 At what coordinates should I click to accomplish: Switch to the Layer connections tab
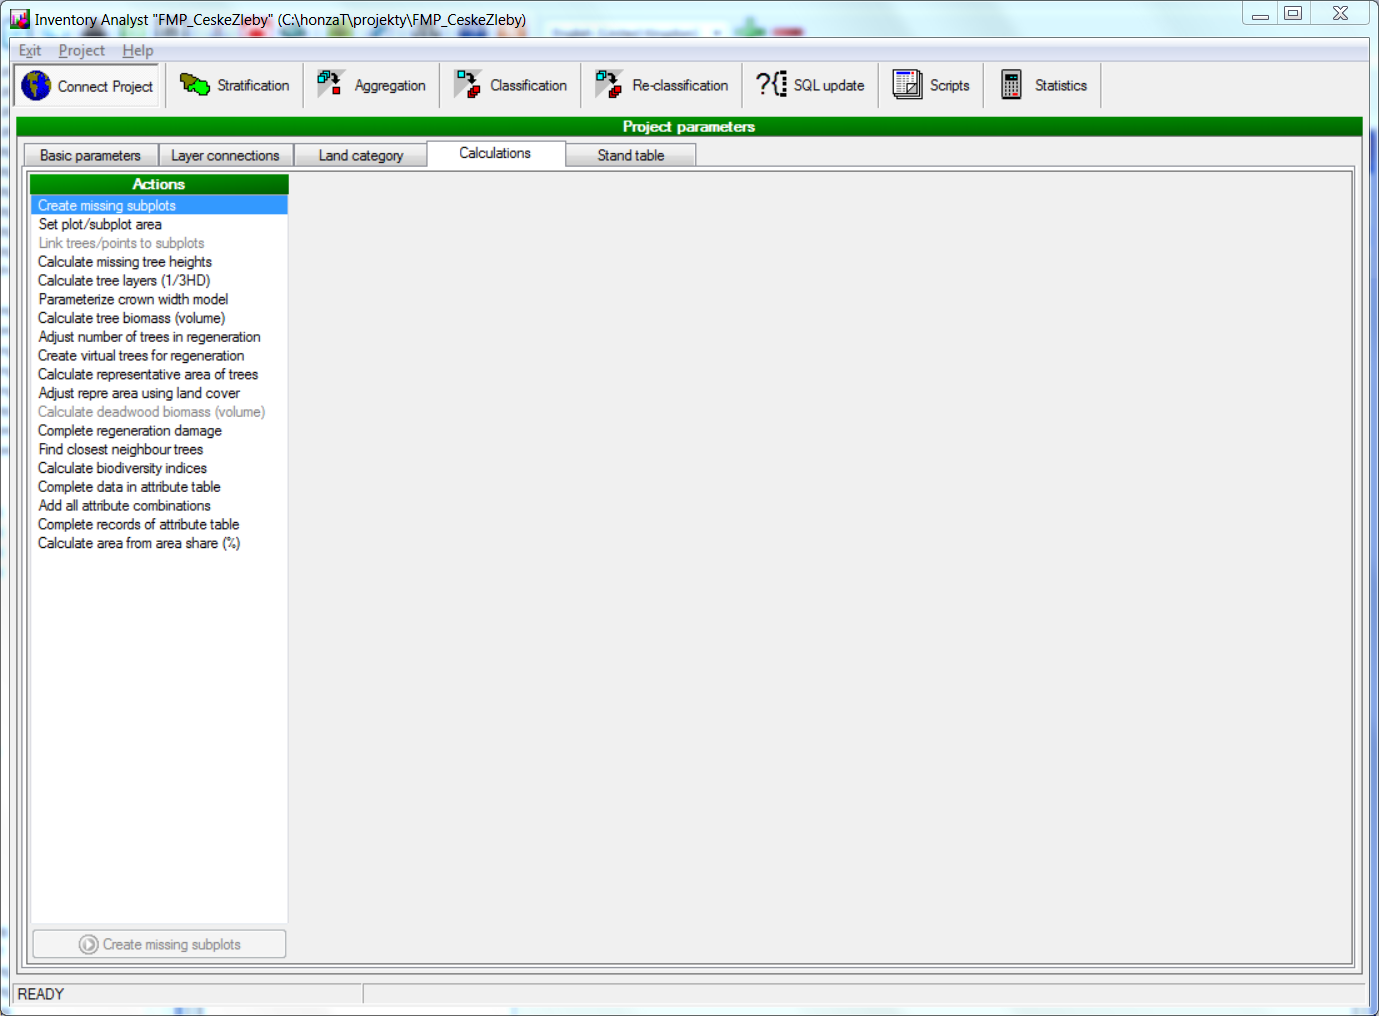(225, 156)
